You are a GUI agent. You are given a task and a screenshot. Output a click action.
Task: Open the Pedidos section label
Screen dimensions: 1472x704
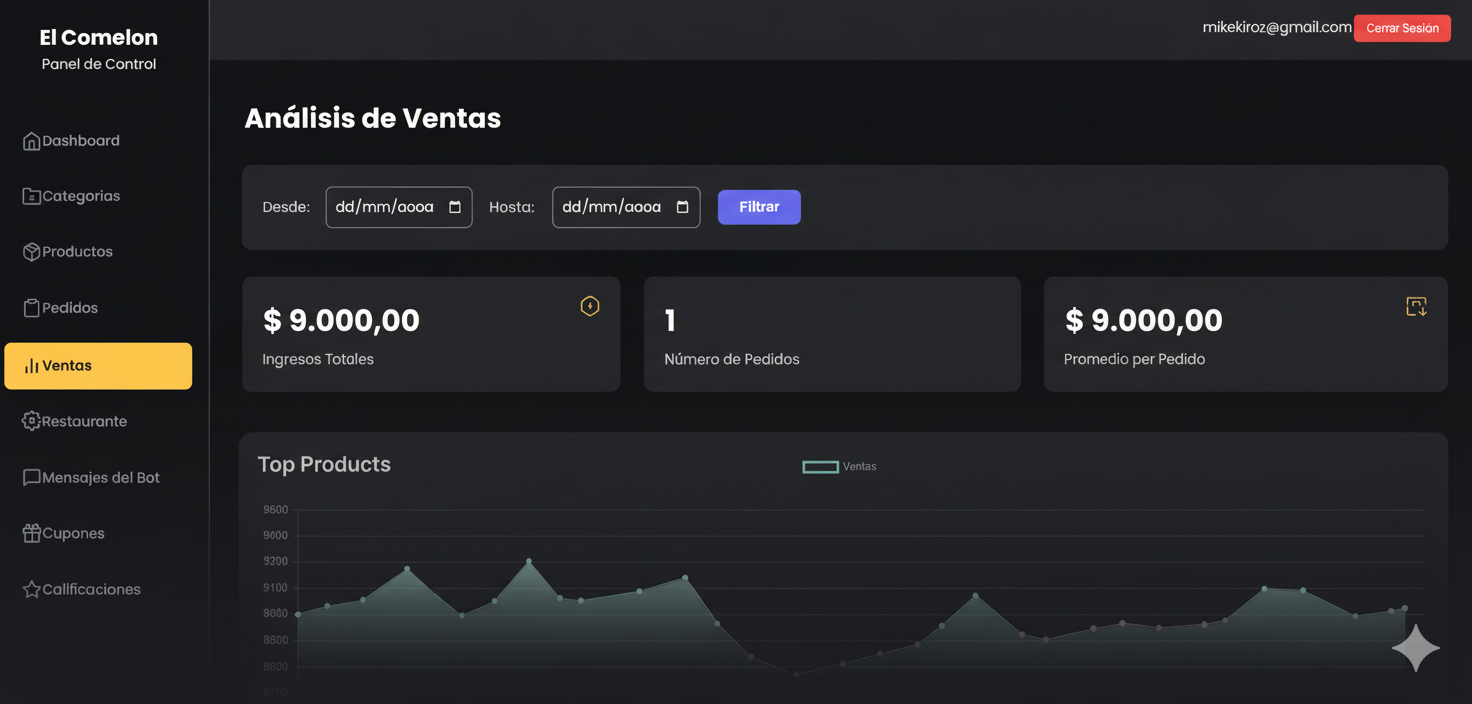(x=70, y=308)
